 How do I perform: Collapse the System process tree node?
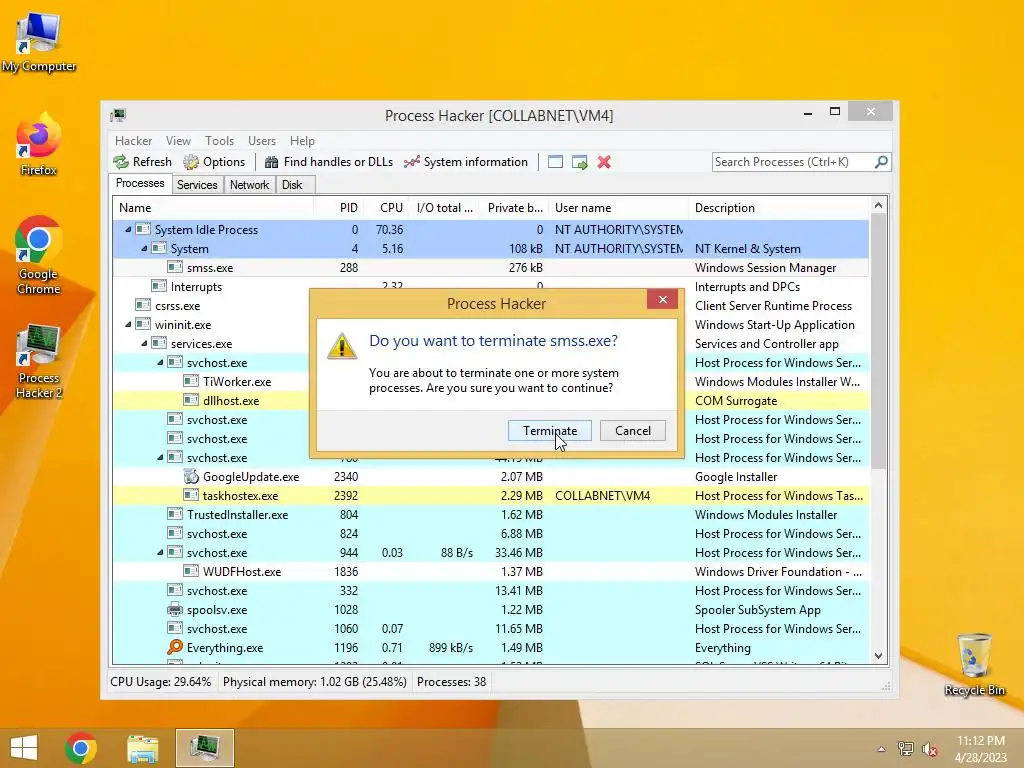(144, 249)
